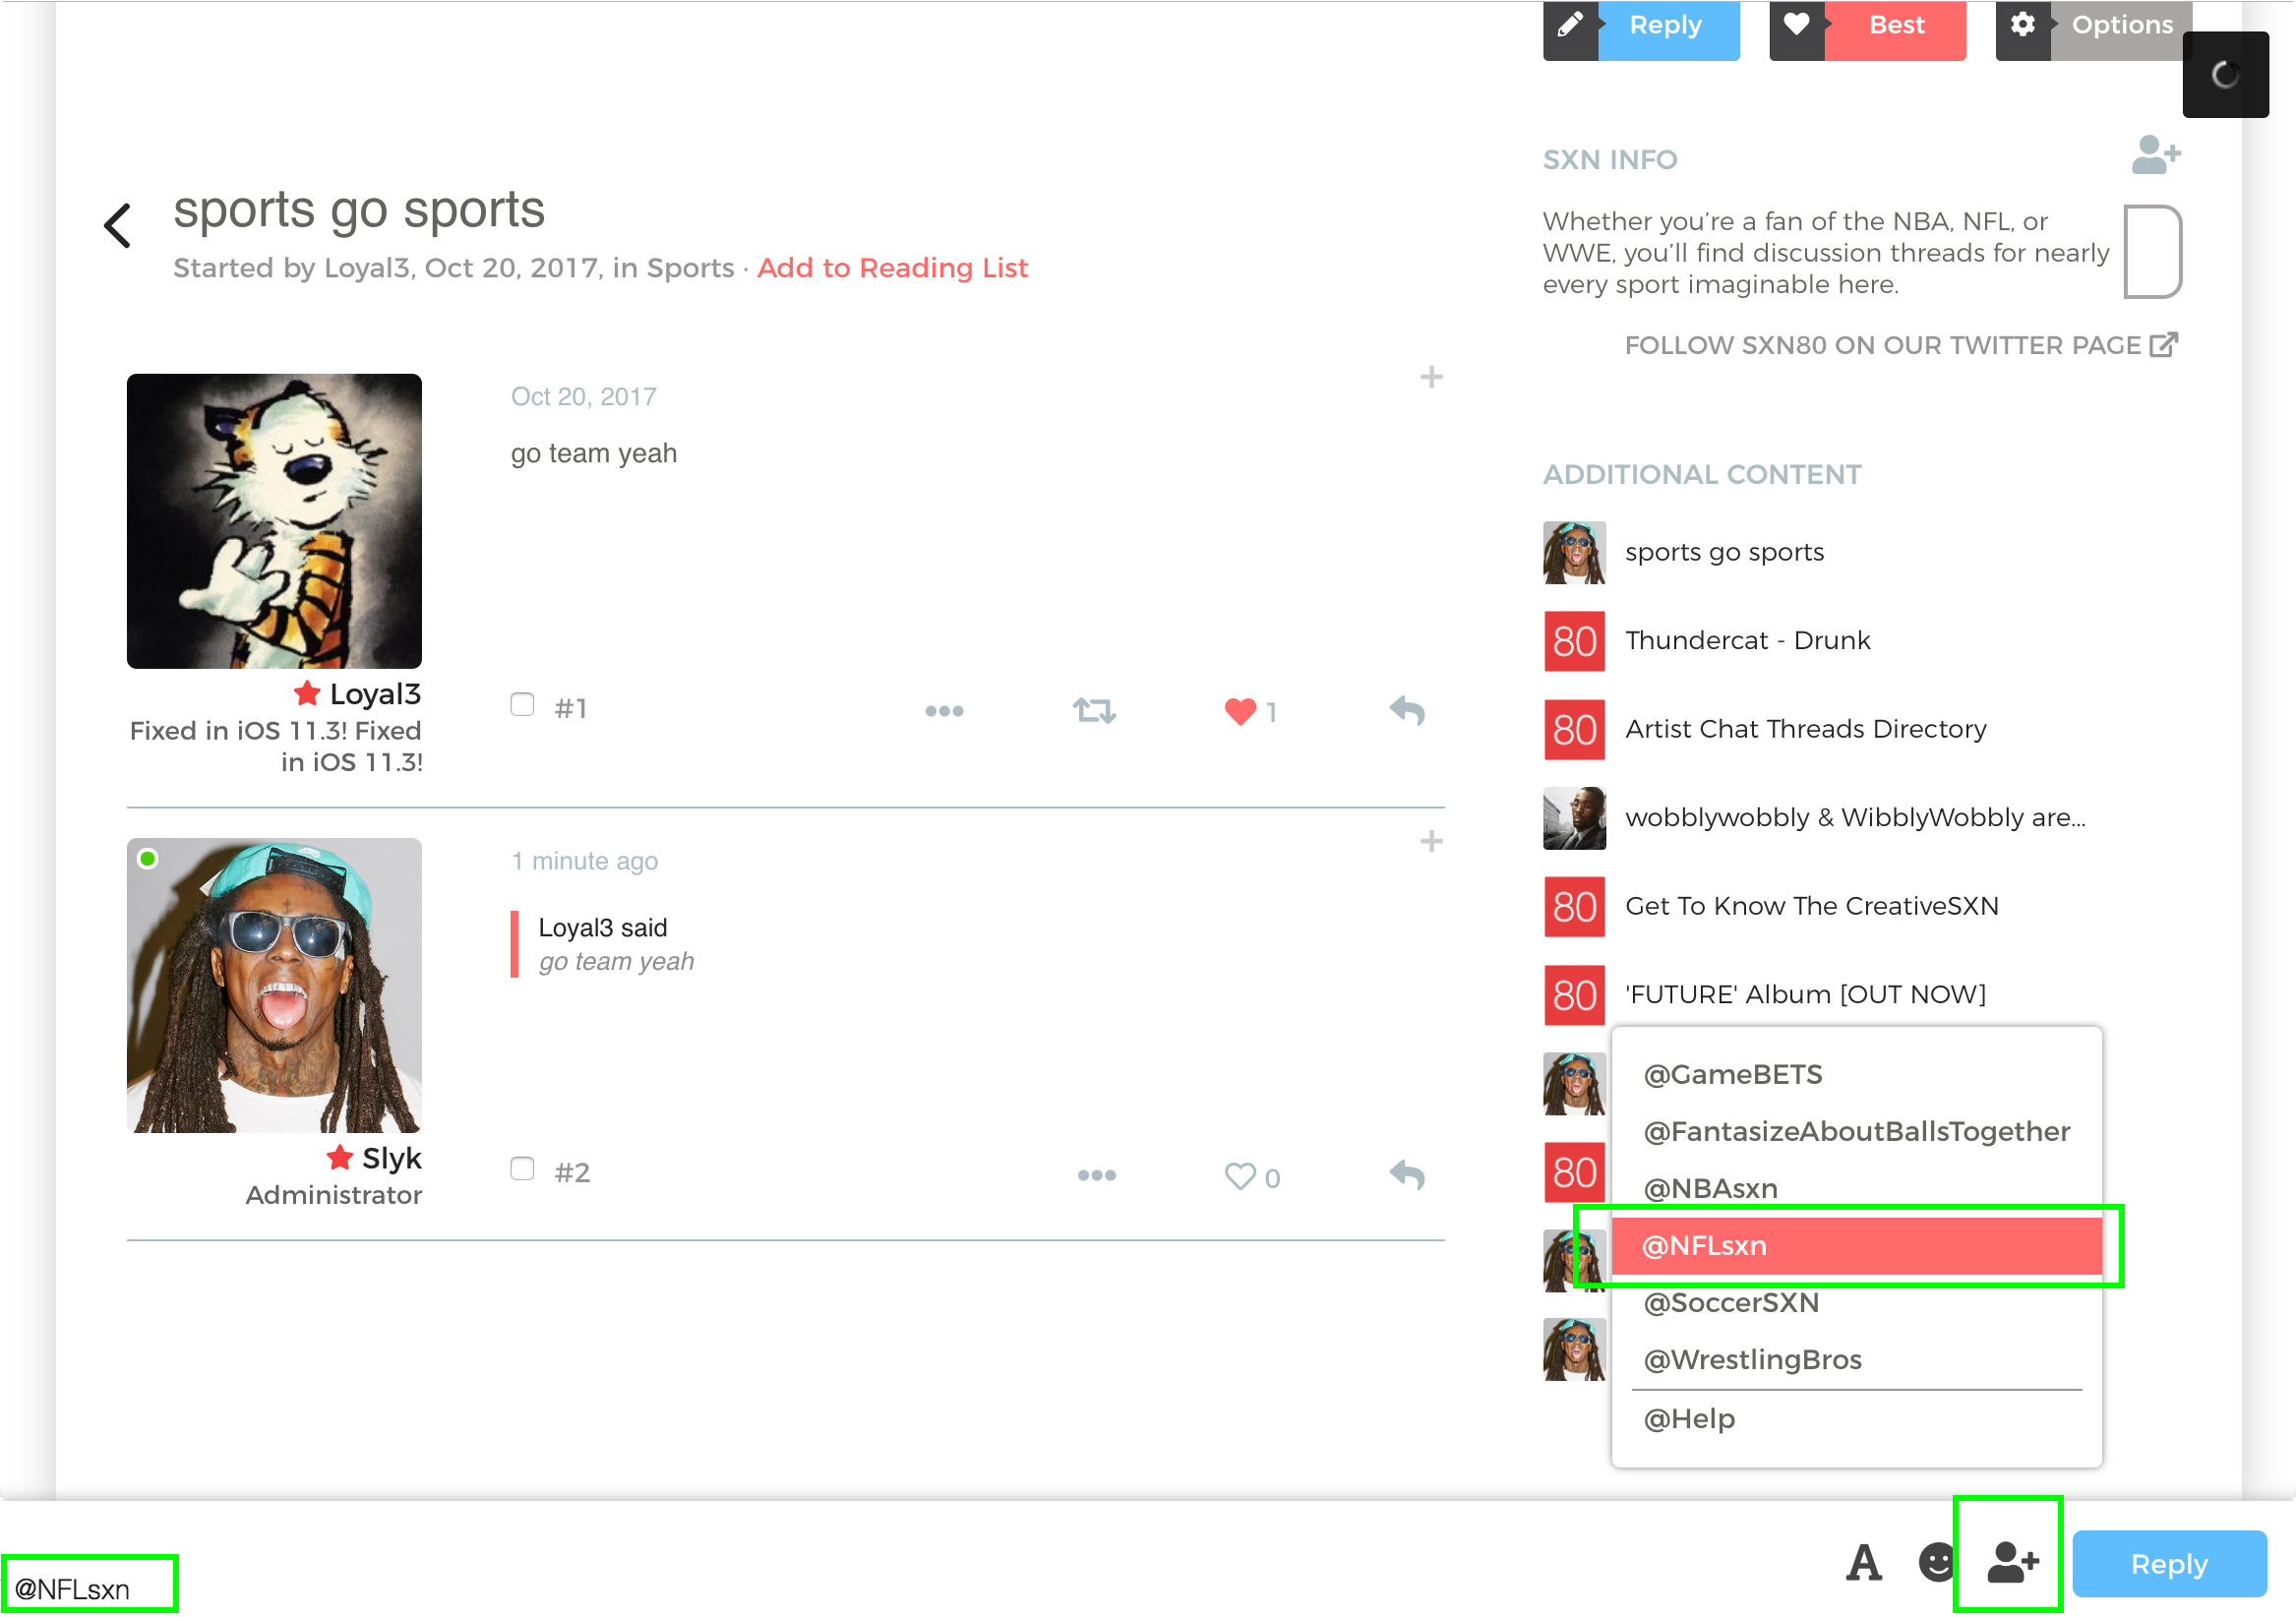Open wobblywobbly & WibblyWobbly thread

[x=1855, y=817]
